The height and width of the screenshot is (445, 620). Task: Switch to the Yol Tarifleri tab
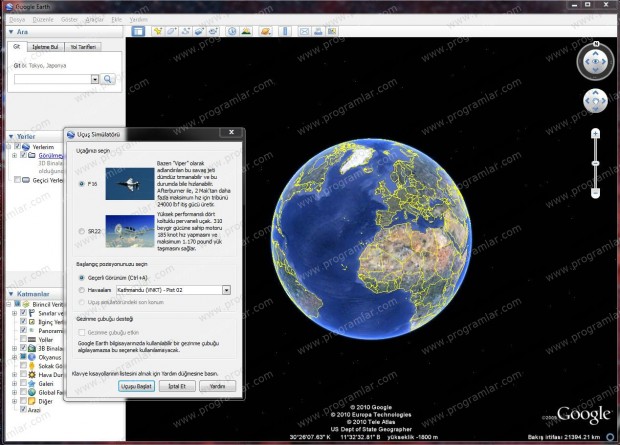click(x=83, y=47)
